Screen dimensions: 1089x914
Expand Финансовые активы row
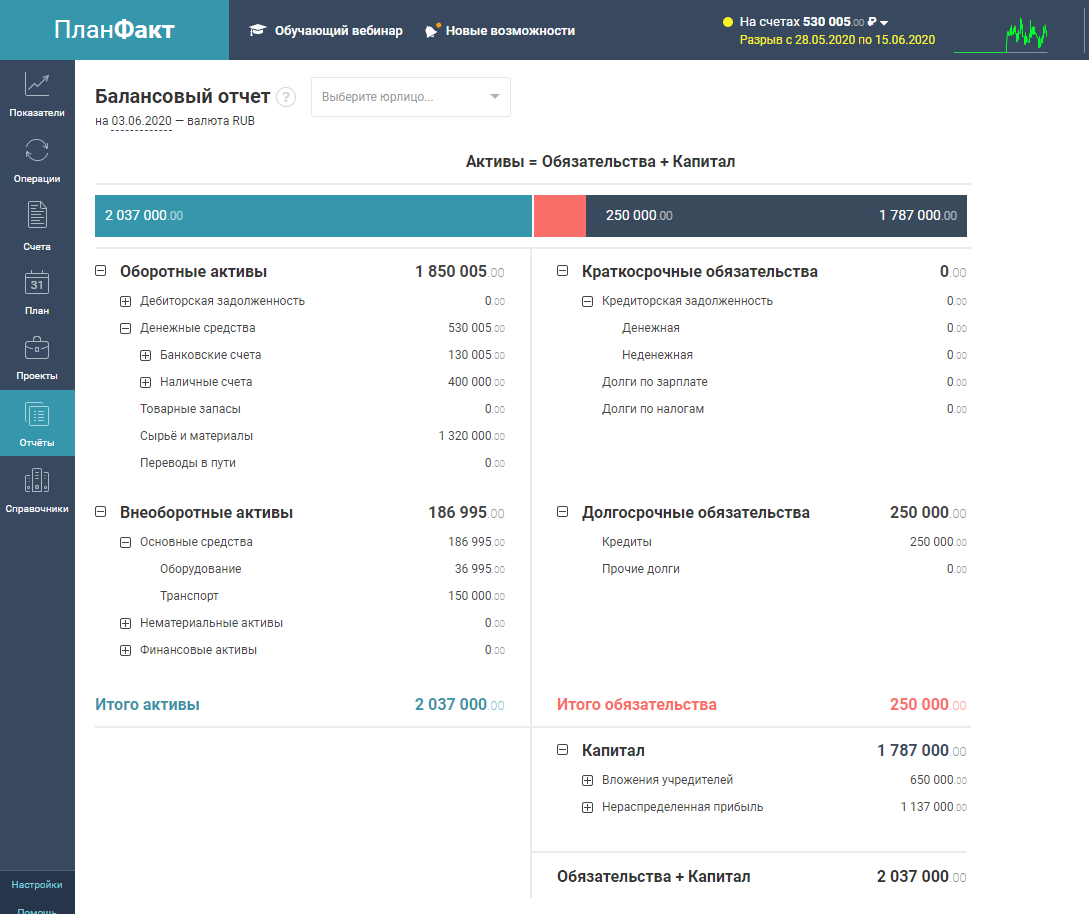[126, 651]
